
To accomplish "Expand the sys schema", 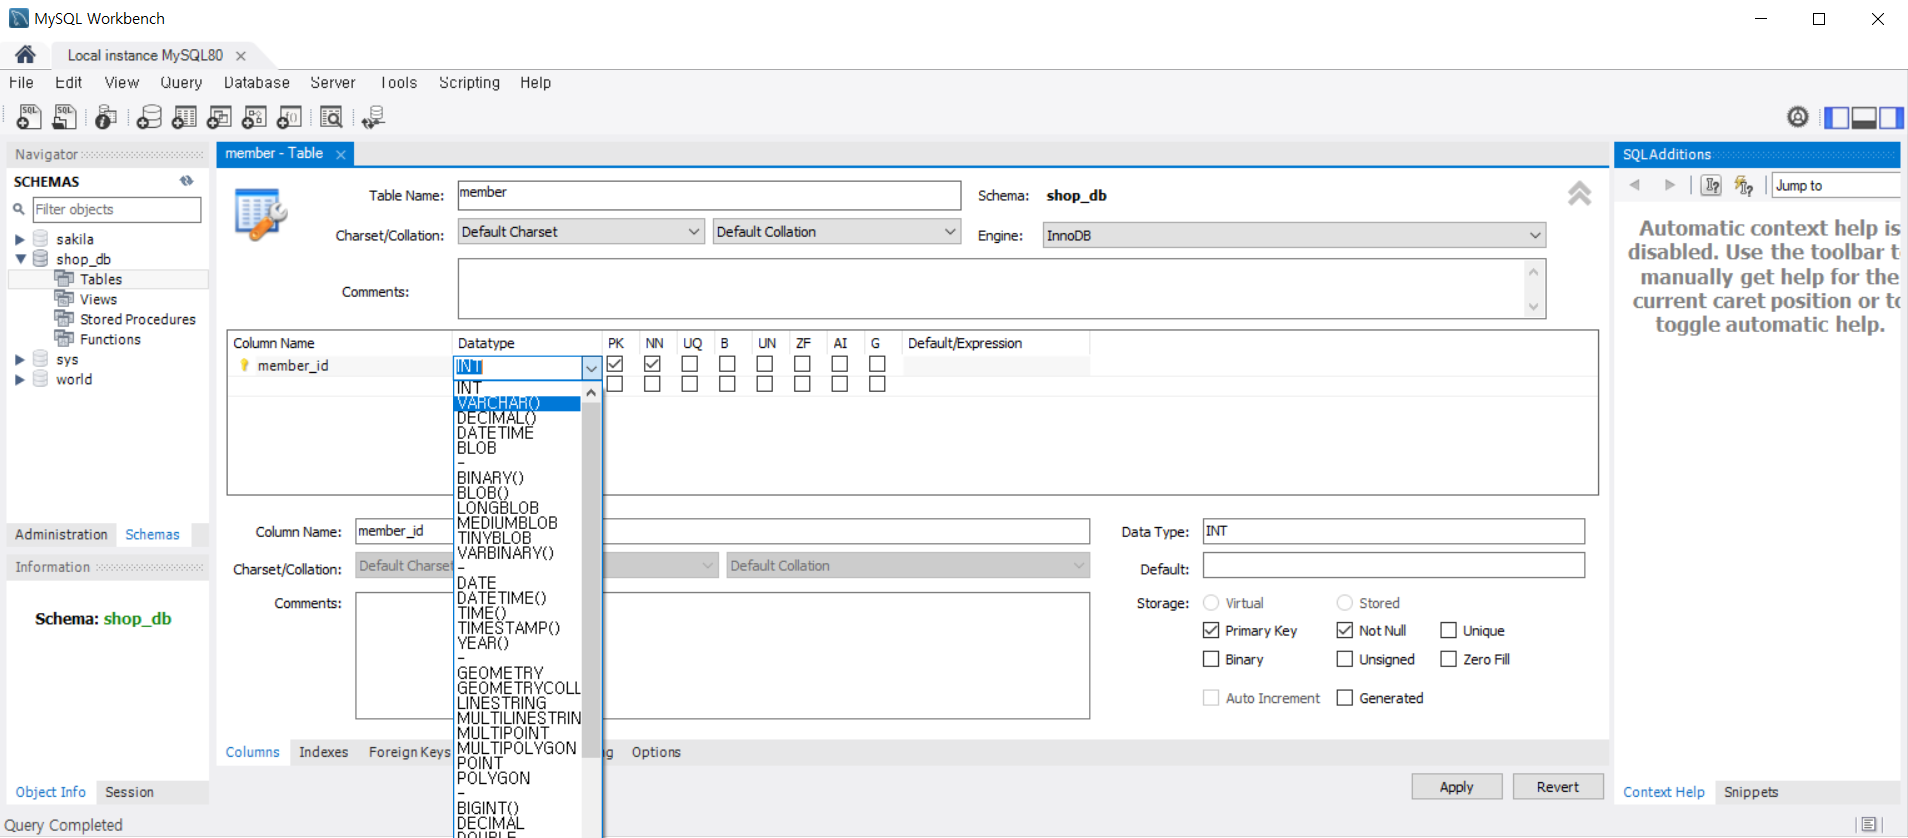I will point(19,359).
